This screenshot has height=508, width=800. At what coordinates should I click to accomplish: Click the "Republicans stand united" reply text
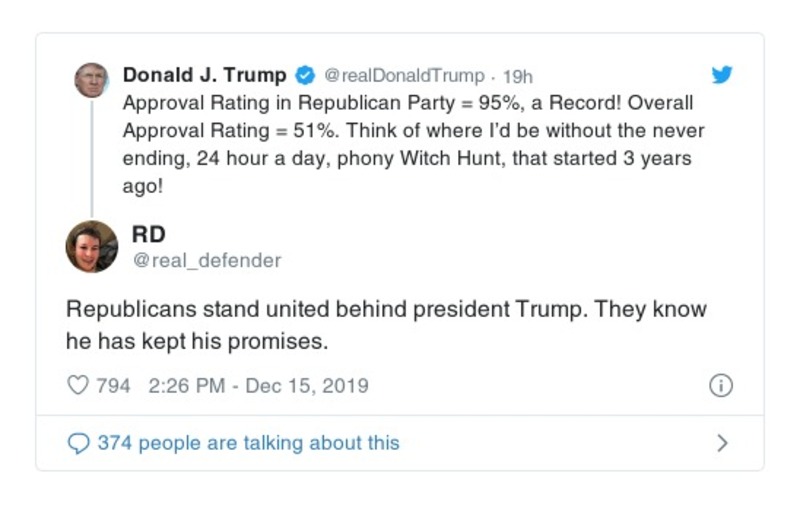pos(386,324)
